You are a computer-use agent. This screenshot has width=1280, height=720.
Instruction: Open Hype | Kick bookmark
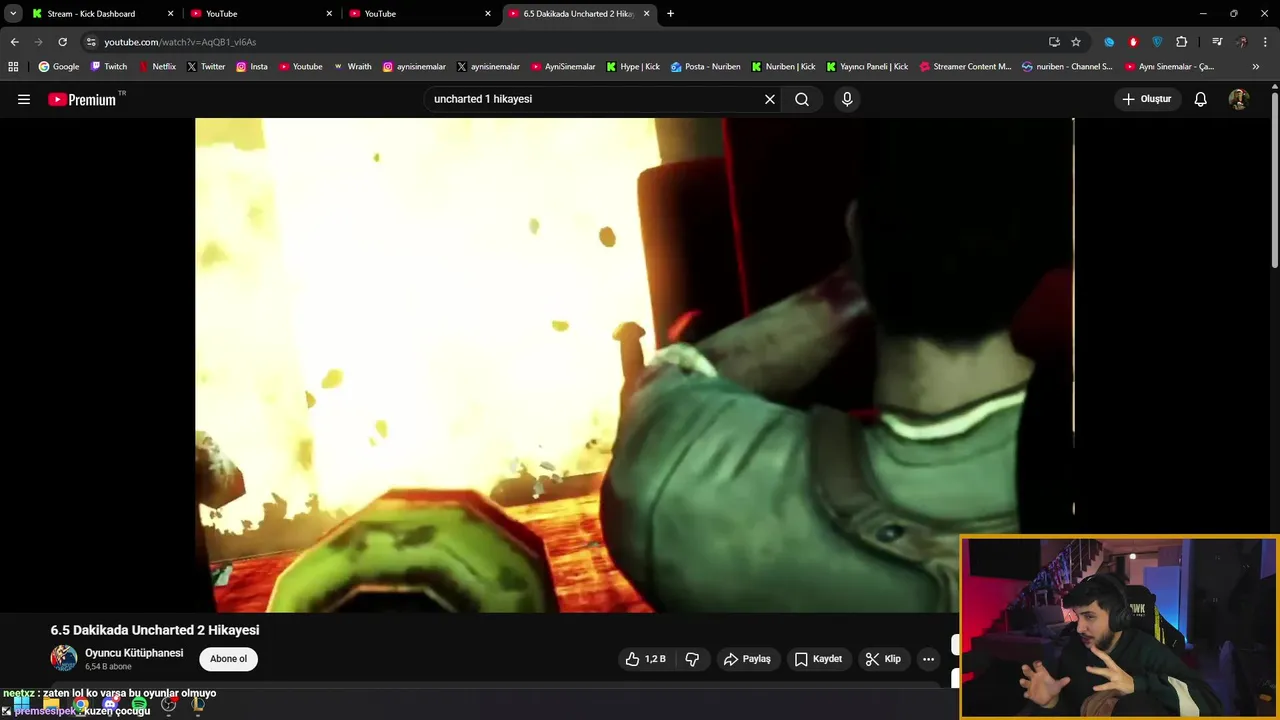633,67
